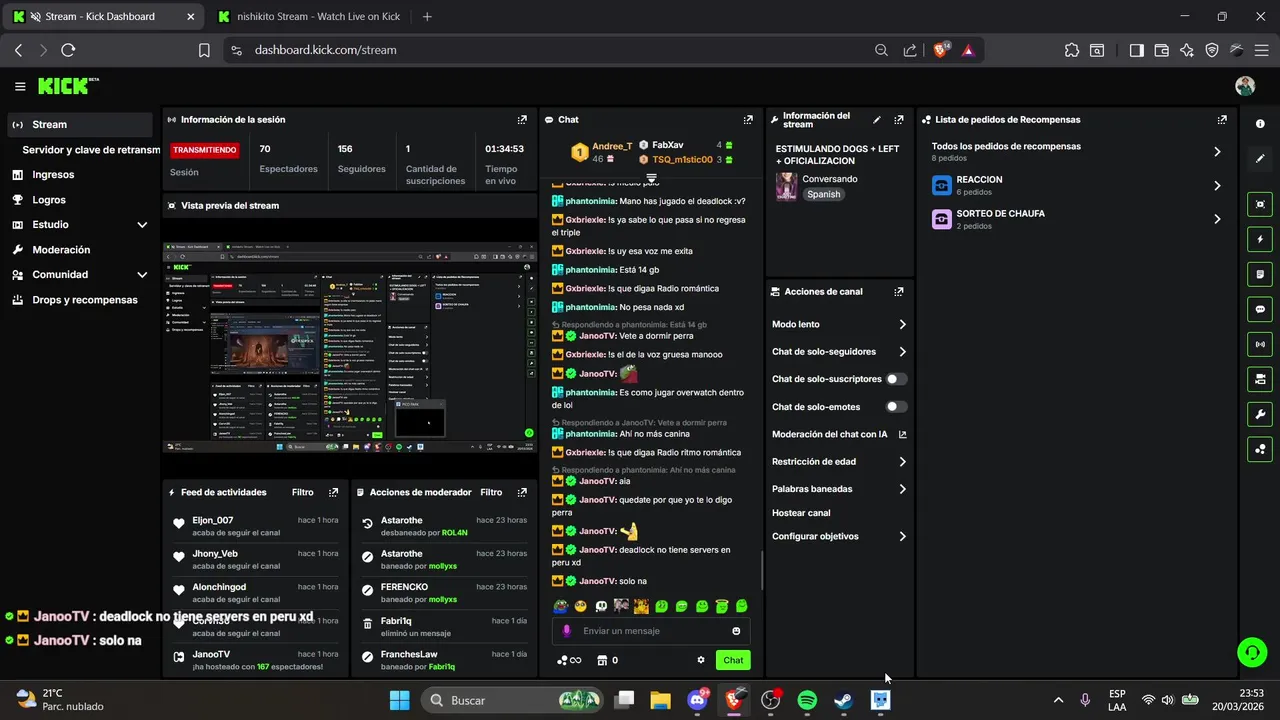
Task: Open chat settings gear icon
Action: coord(701,660)
